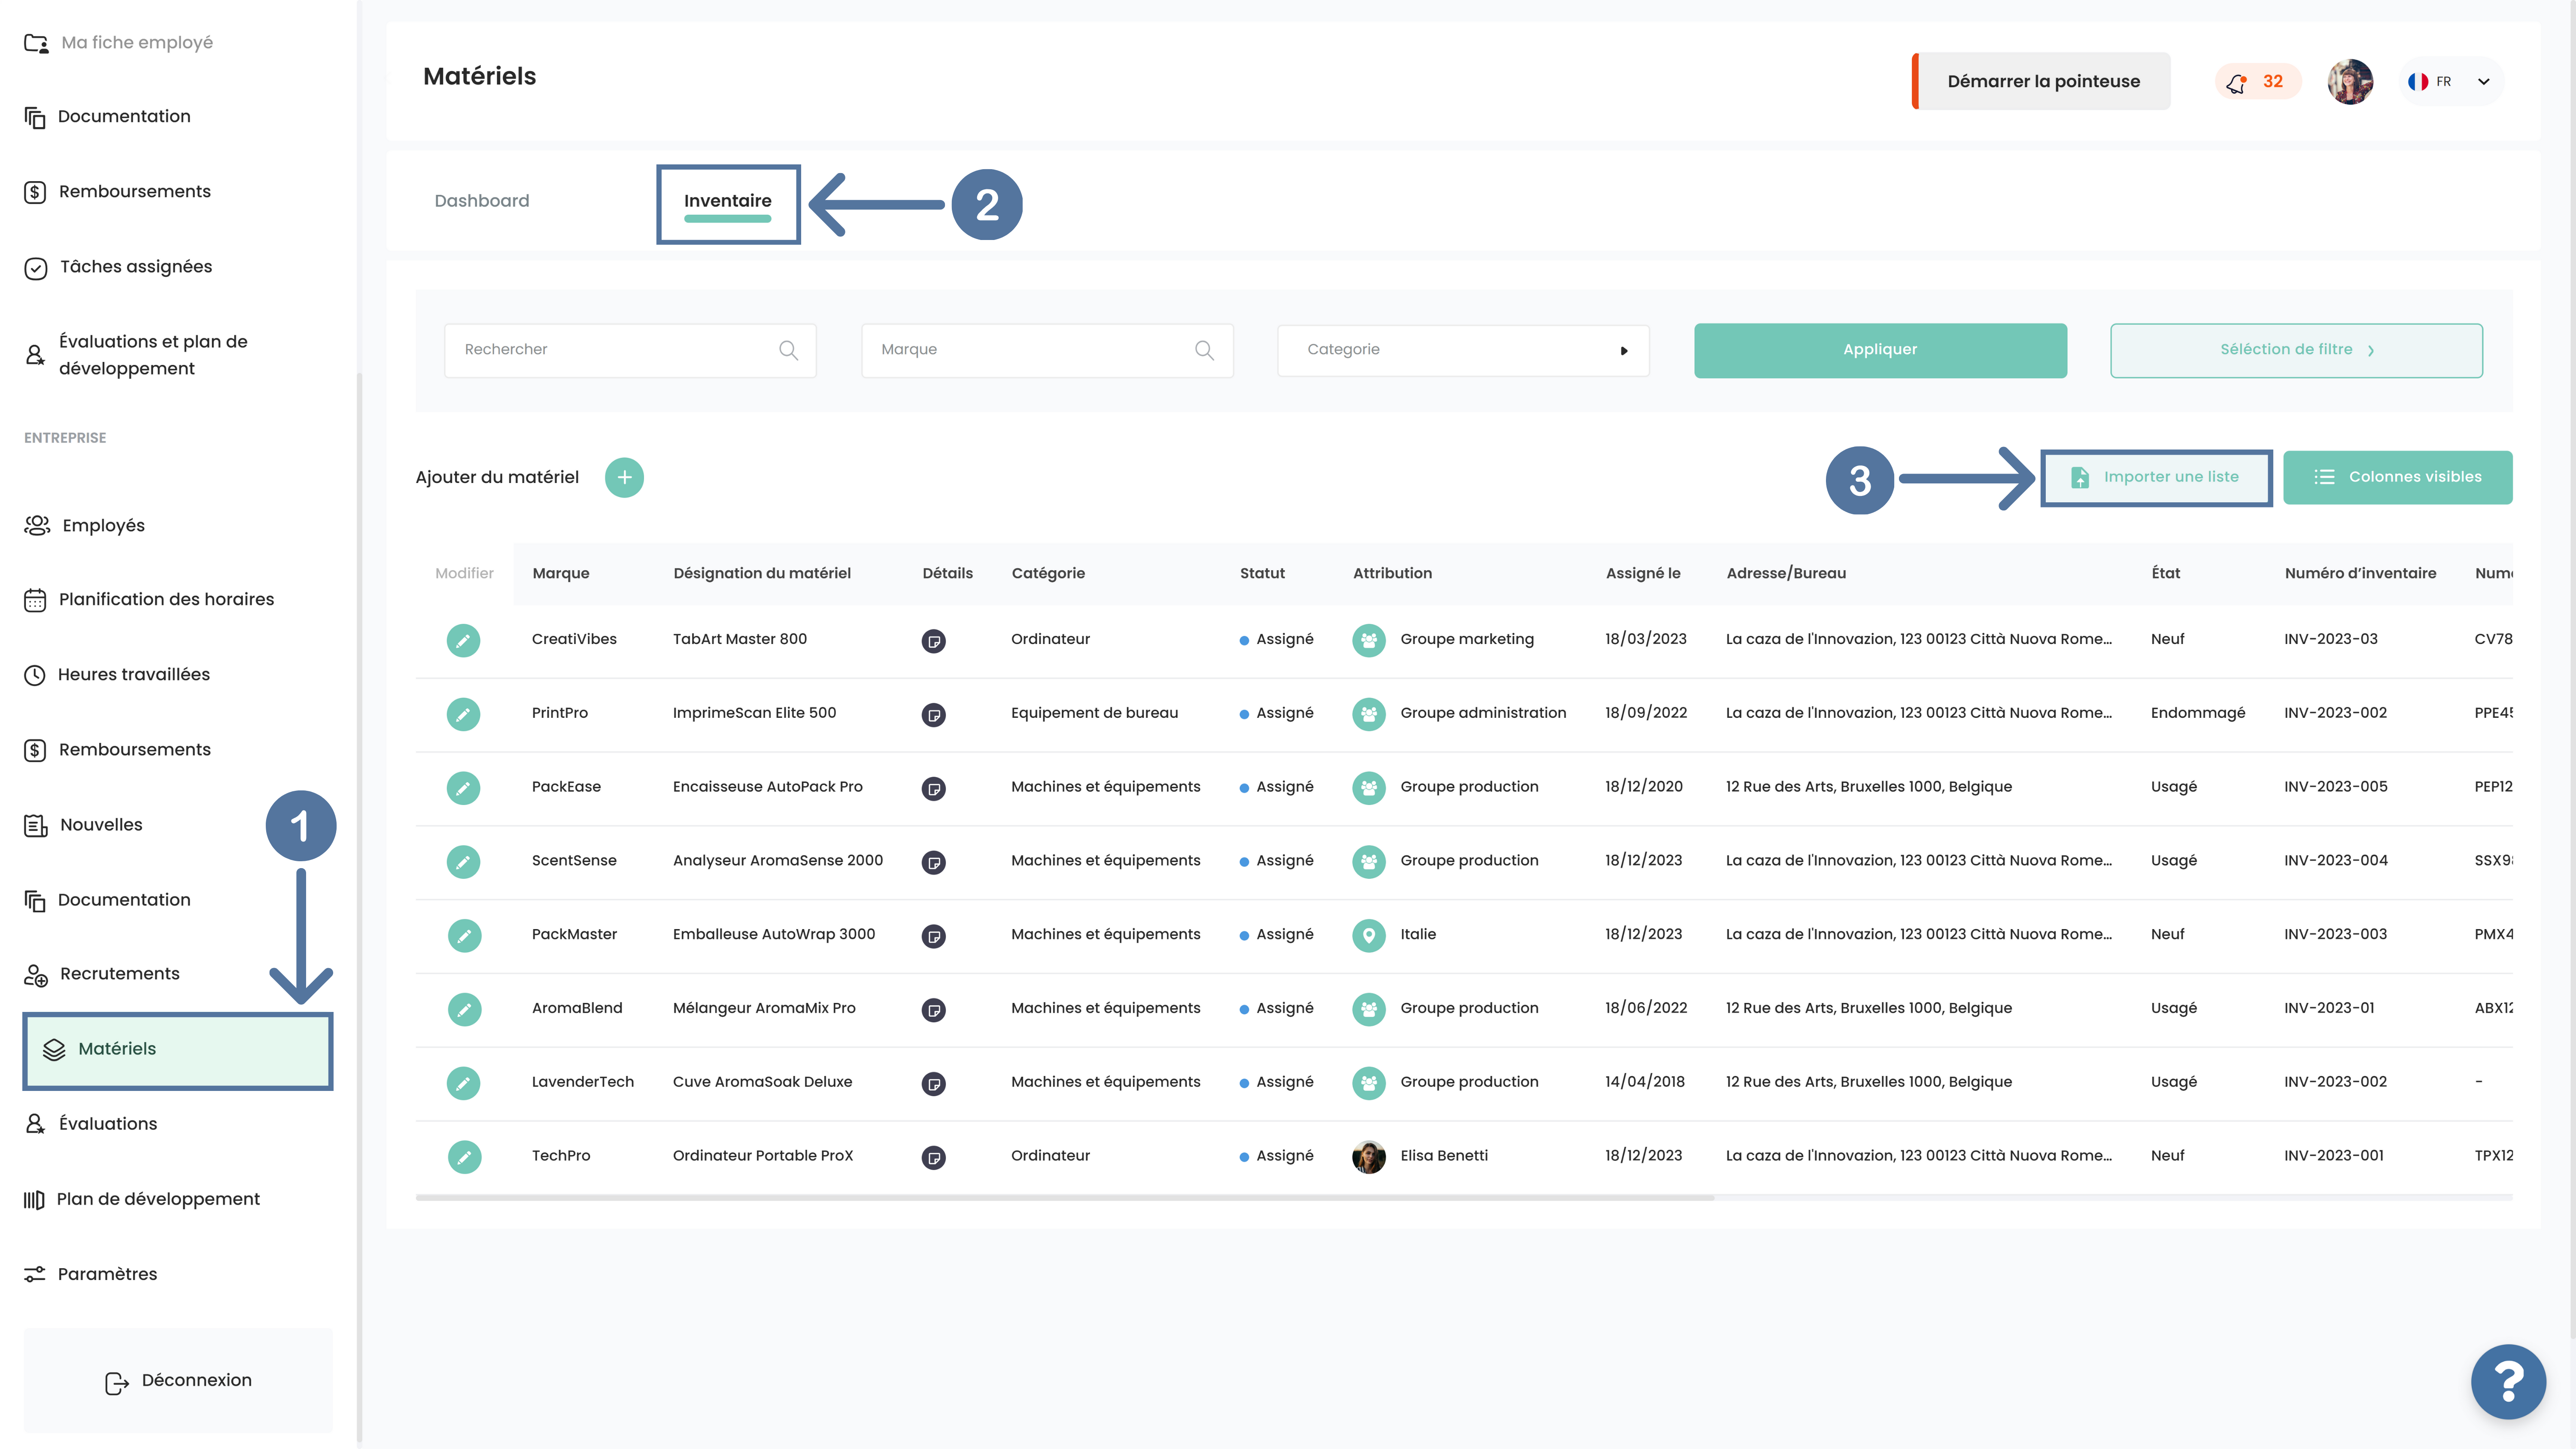Open Heures travaillées page
The width and height of the screenshot is (2576, 1449).
pyautogui.click(x=117, y=675)
